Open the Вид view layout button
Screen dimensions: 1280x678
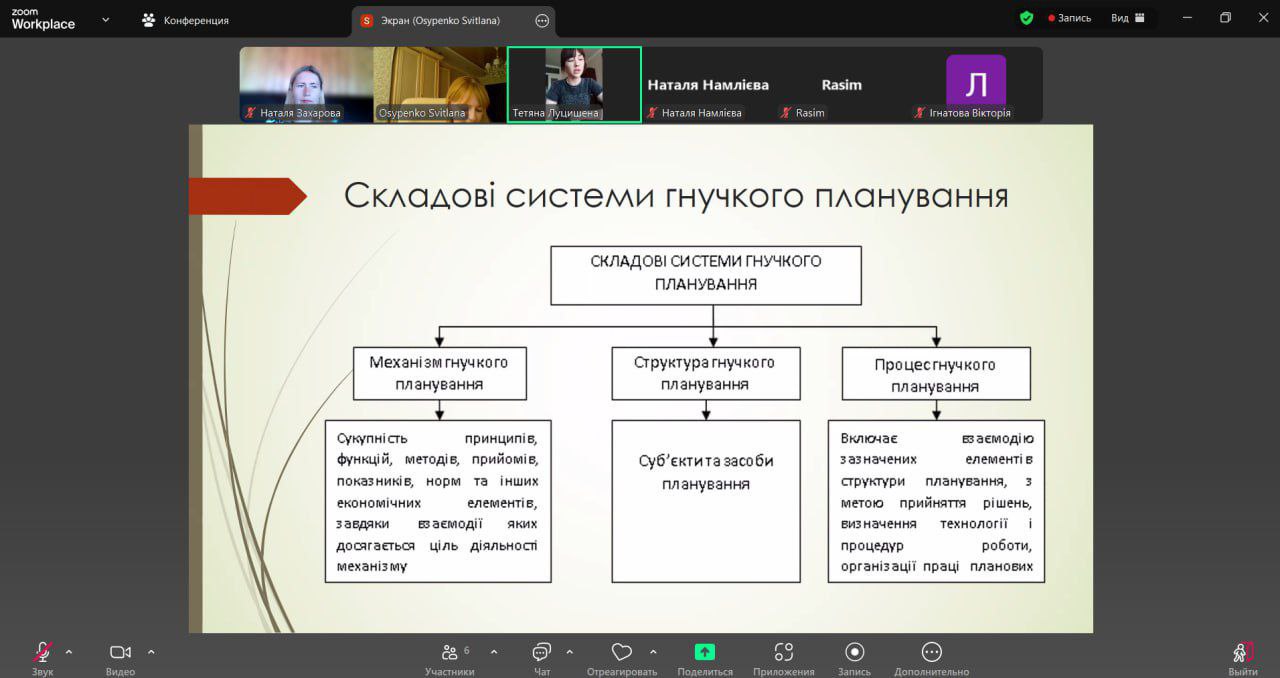click(x=1126, y=18)
